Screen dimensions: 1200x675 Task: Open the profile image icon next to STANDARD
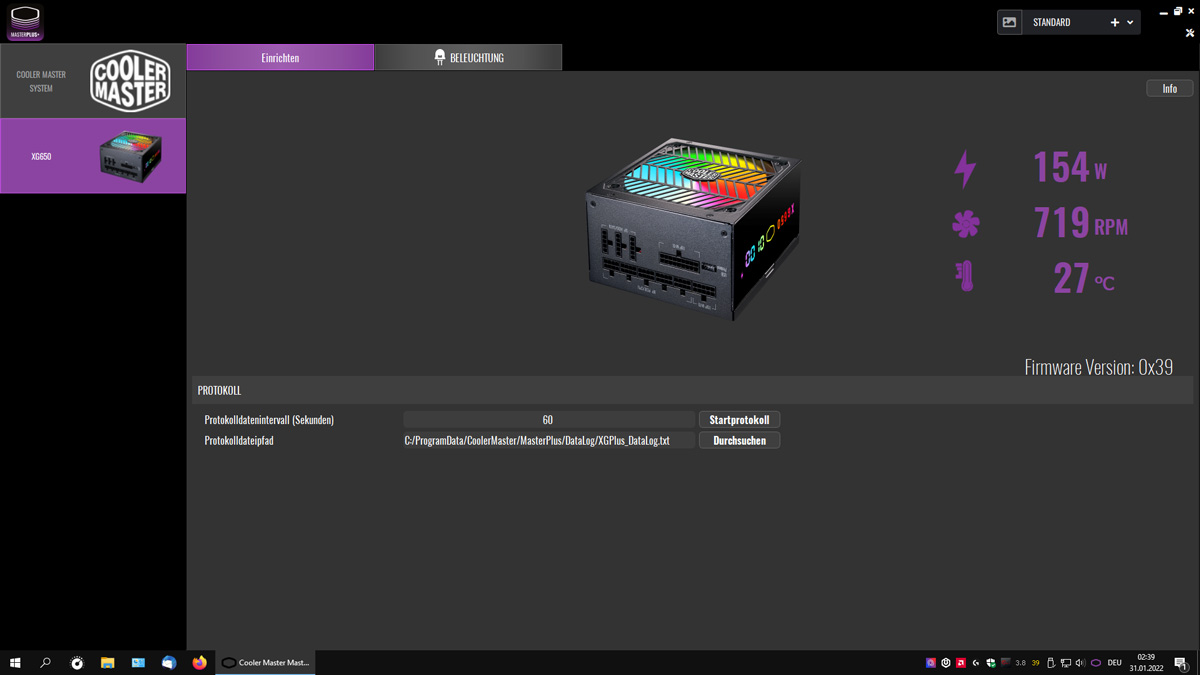coord(1010,22)
